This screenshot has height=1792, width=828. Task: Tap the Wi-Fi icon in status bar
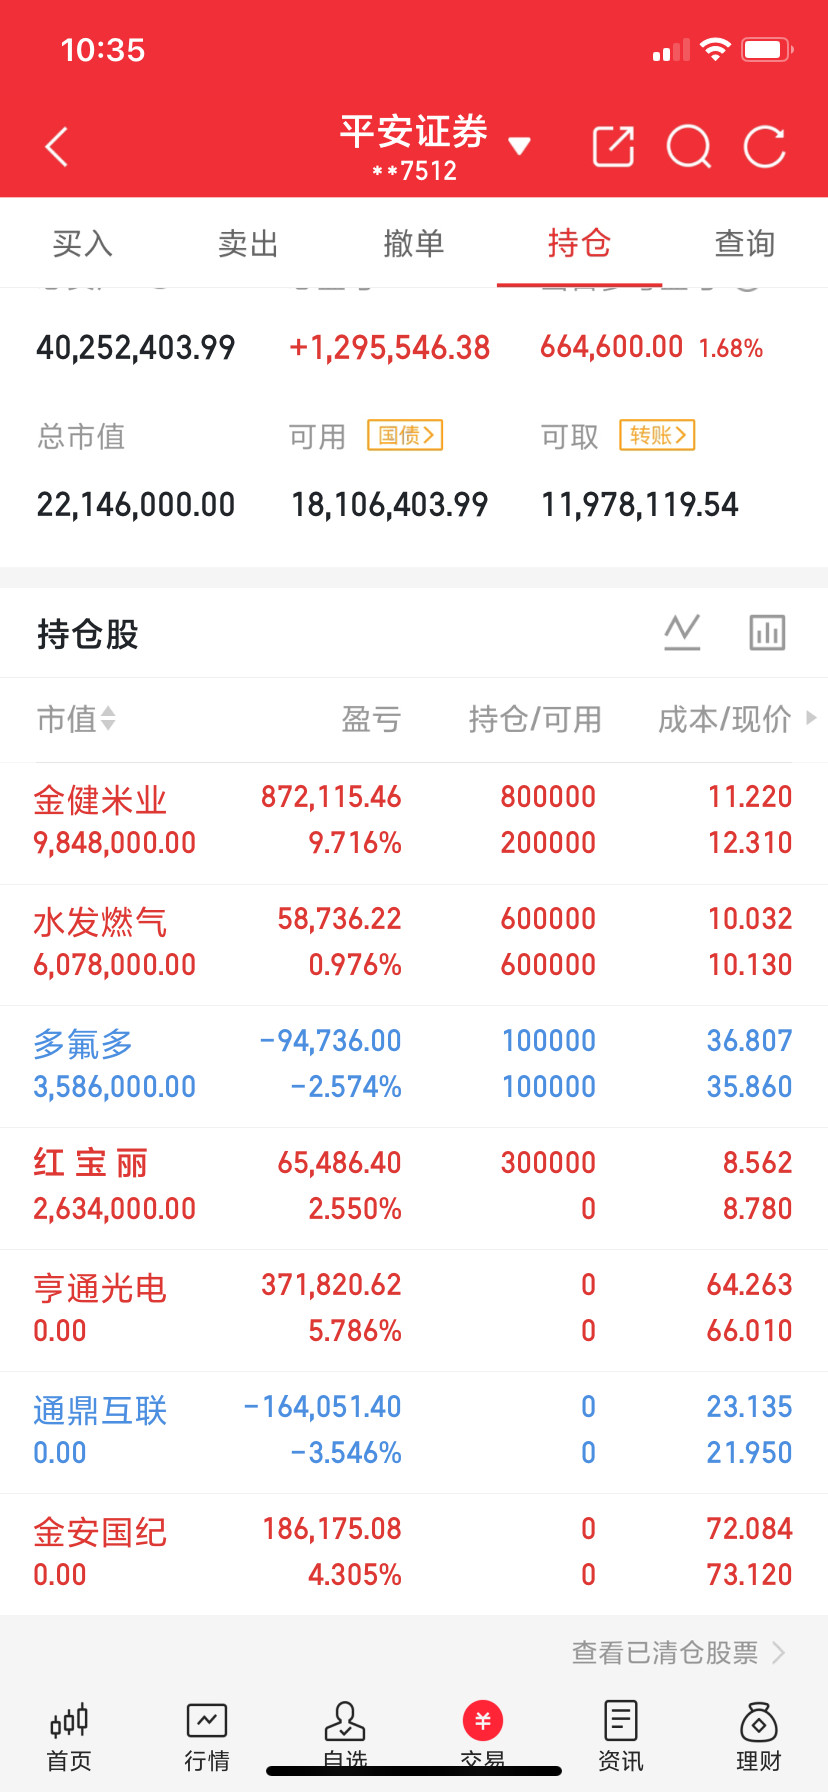715,49
